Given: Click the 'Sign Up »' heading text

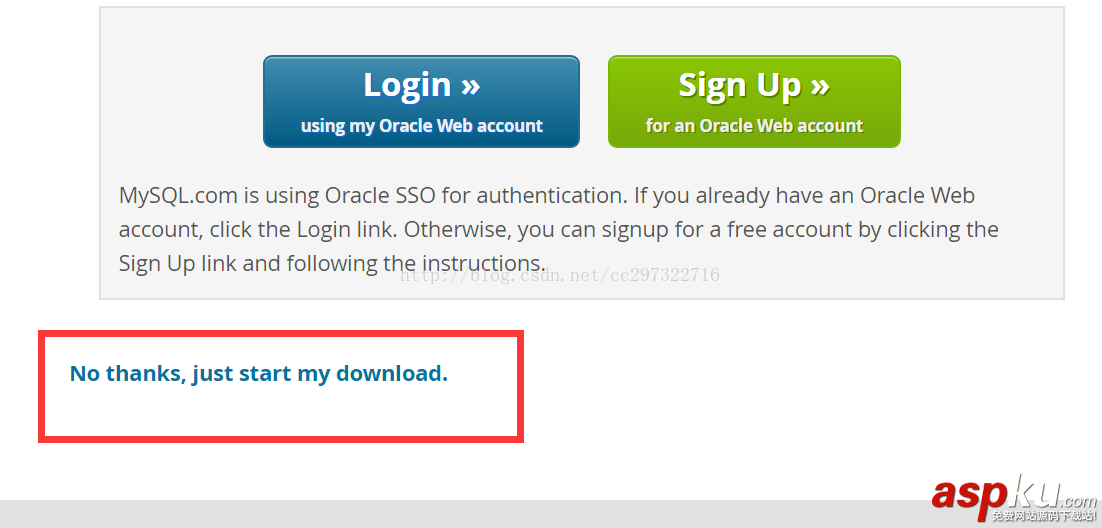Looking at the screenshot, I should click(754, 85).
